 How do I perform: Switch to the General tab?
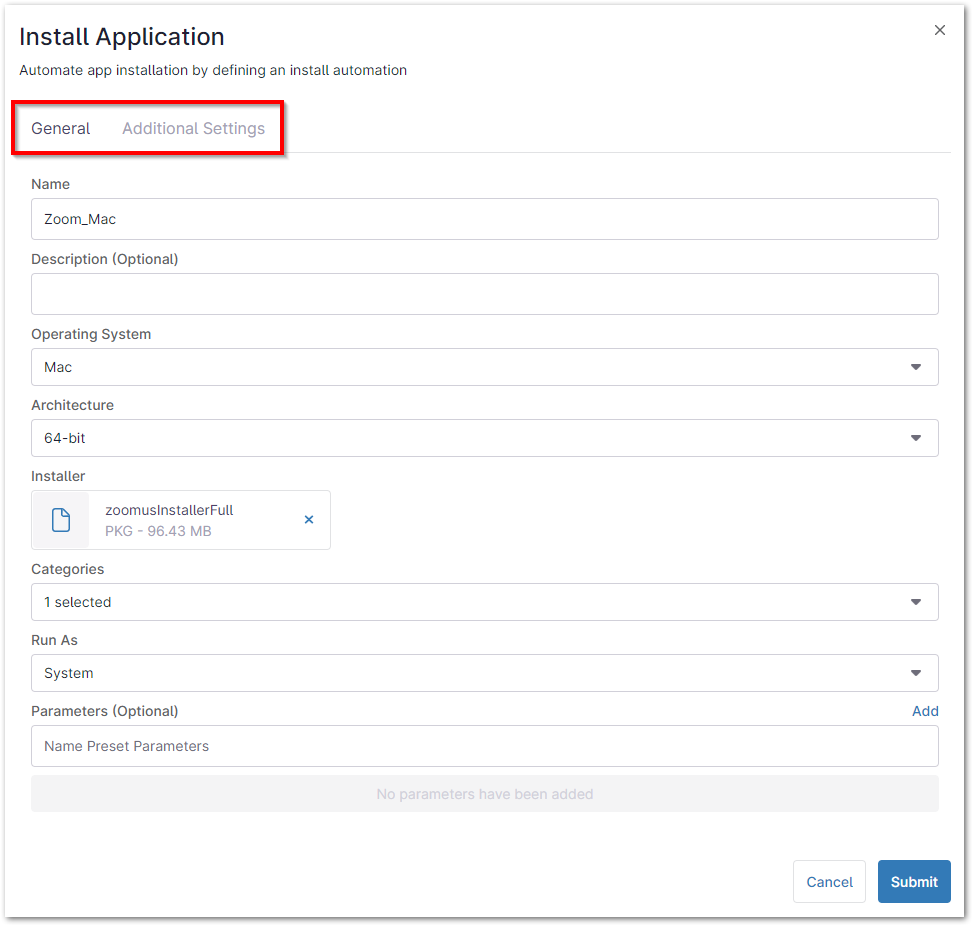tap(61, 129)
